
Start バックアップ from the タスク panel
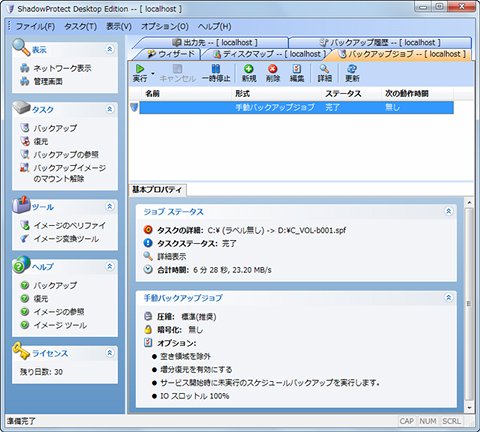click(x=55, y=128)
